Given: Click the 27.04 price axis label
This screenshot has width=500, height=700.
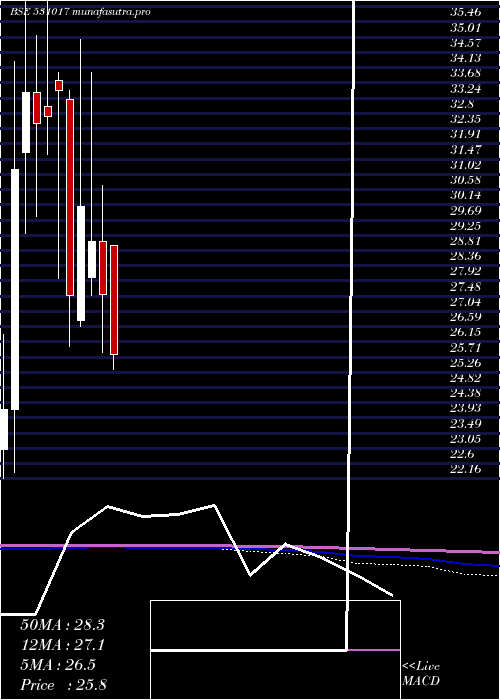Looking at the screenshot, I should pos(465,303).
